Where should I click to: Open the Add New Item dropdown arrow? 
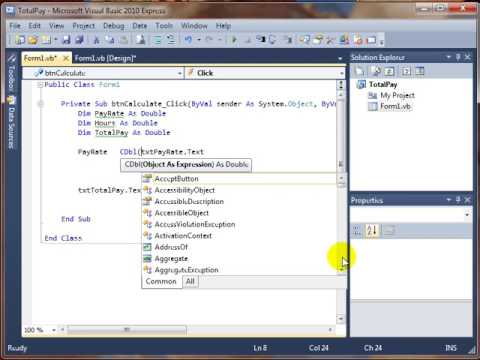coord(56,40)
